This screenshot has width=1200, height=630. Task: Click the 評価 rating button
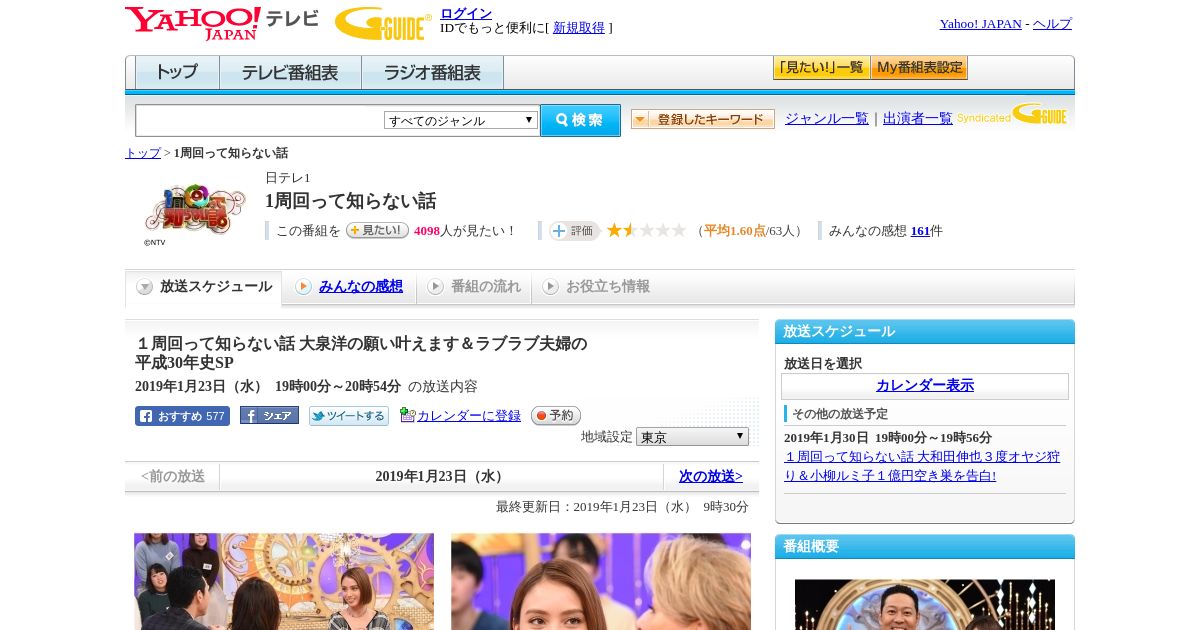[x=574, y=231]
